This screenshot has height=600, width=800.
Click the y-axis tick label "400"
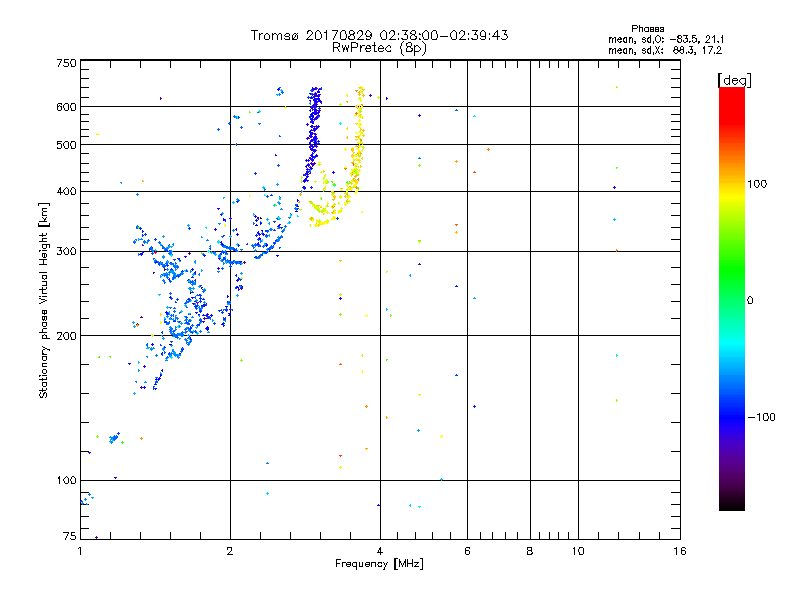tap(66, 192)
